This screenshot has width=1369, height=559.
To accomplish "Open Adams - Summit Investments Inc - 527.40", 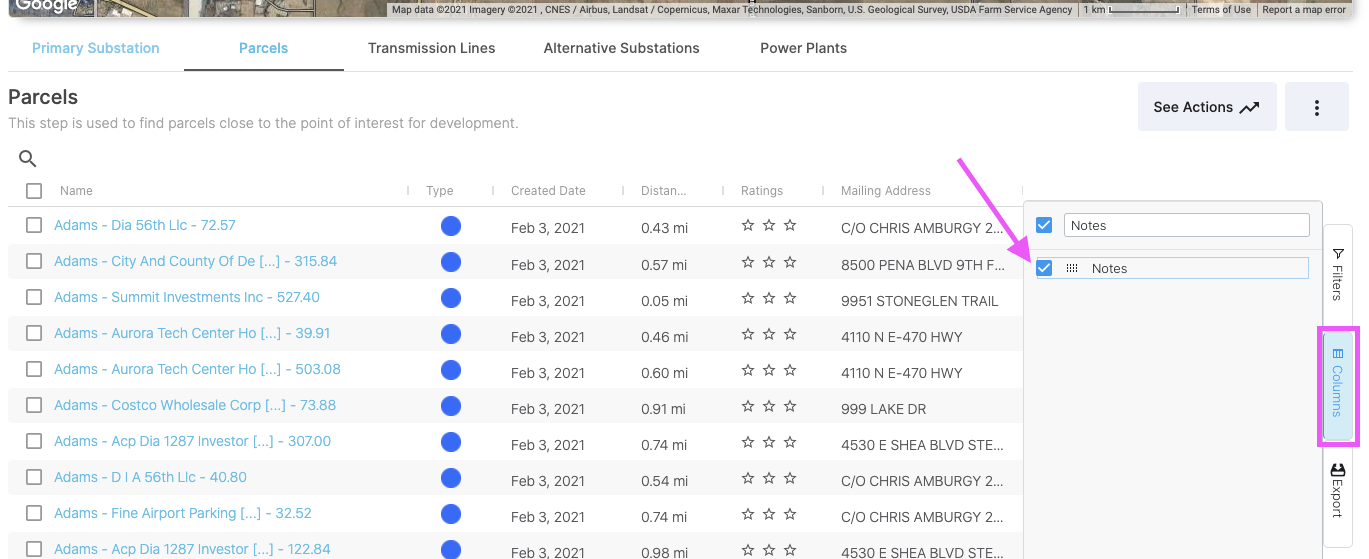I will coord(187,297).
